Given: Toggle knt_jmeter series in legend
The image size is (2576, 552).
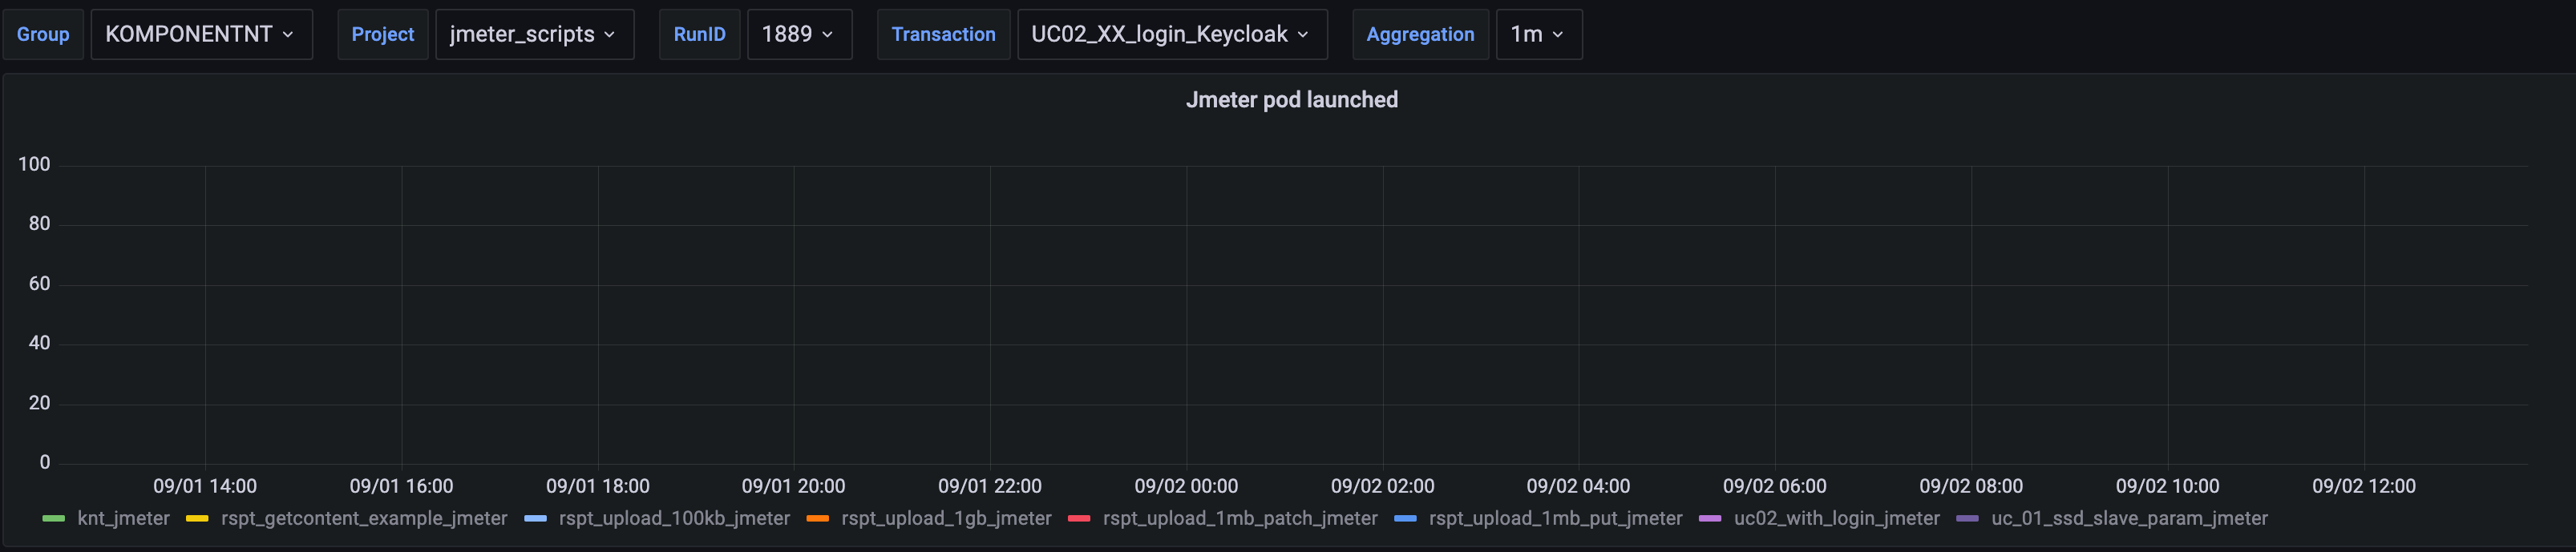Looking at the screenshot, I should click(x=123, y=519).
